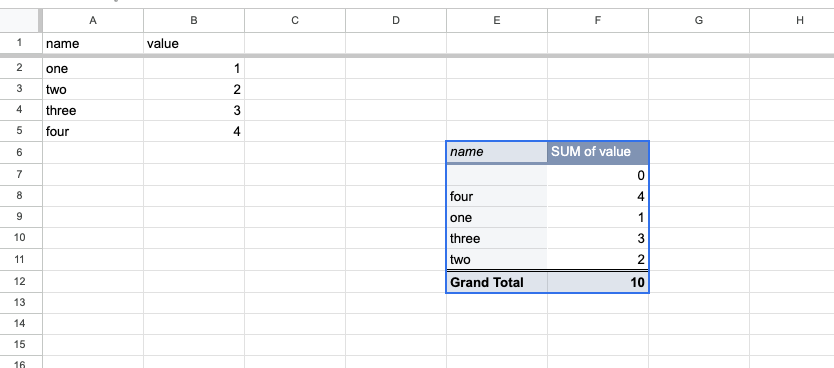Click row 12 header number
Viewport: 834px width, 368px height.
pyautogui.click(x=20, y=281)
